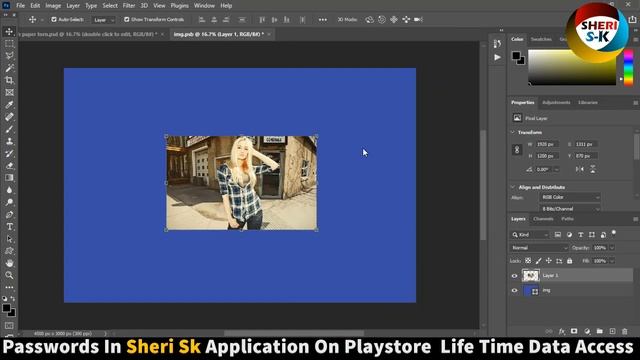The width and height of the screenshot is (640, 360).
Task: Select the Clone Stamp tool
Action: coord(9,142)
